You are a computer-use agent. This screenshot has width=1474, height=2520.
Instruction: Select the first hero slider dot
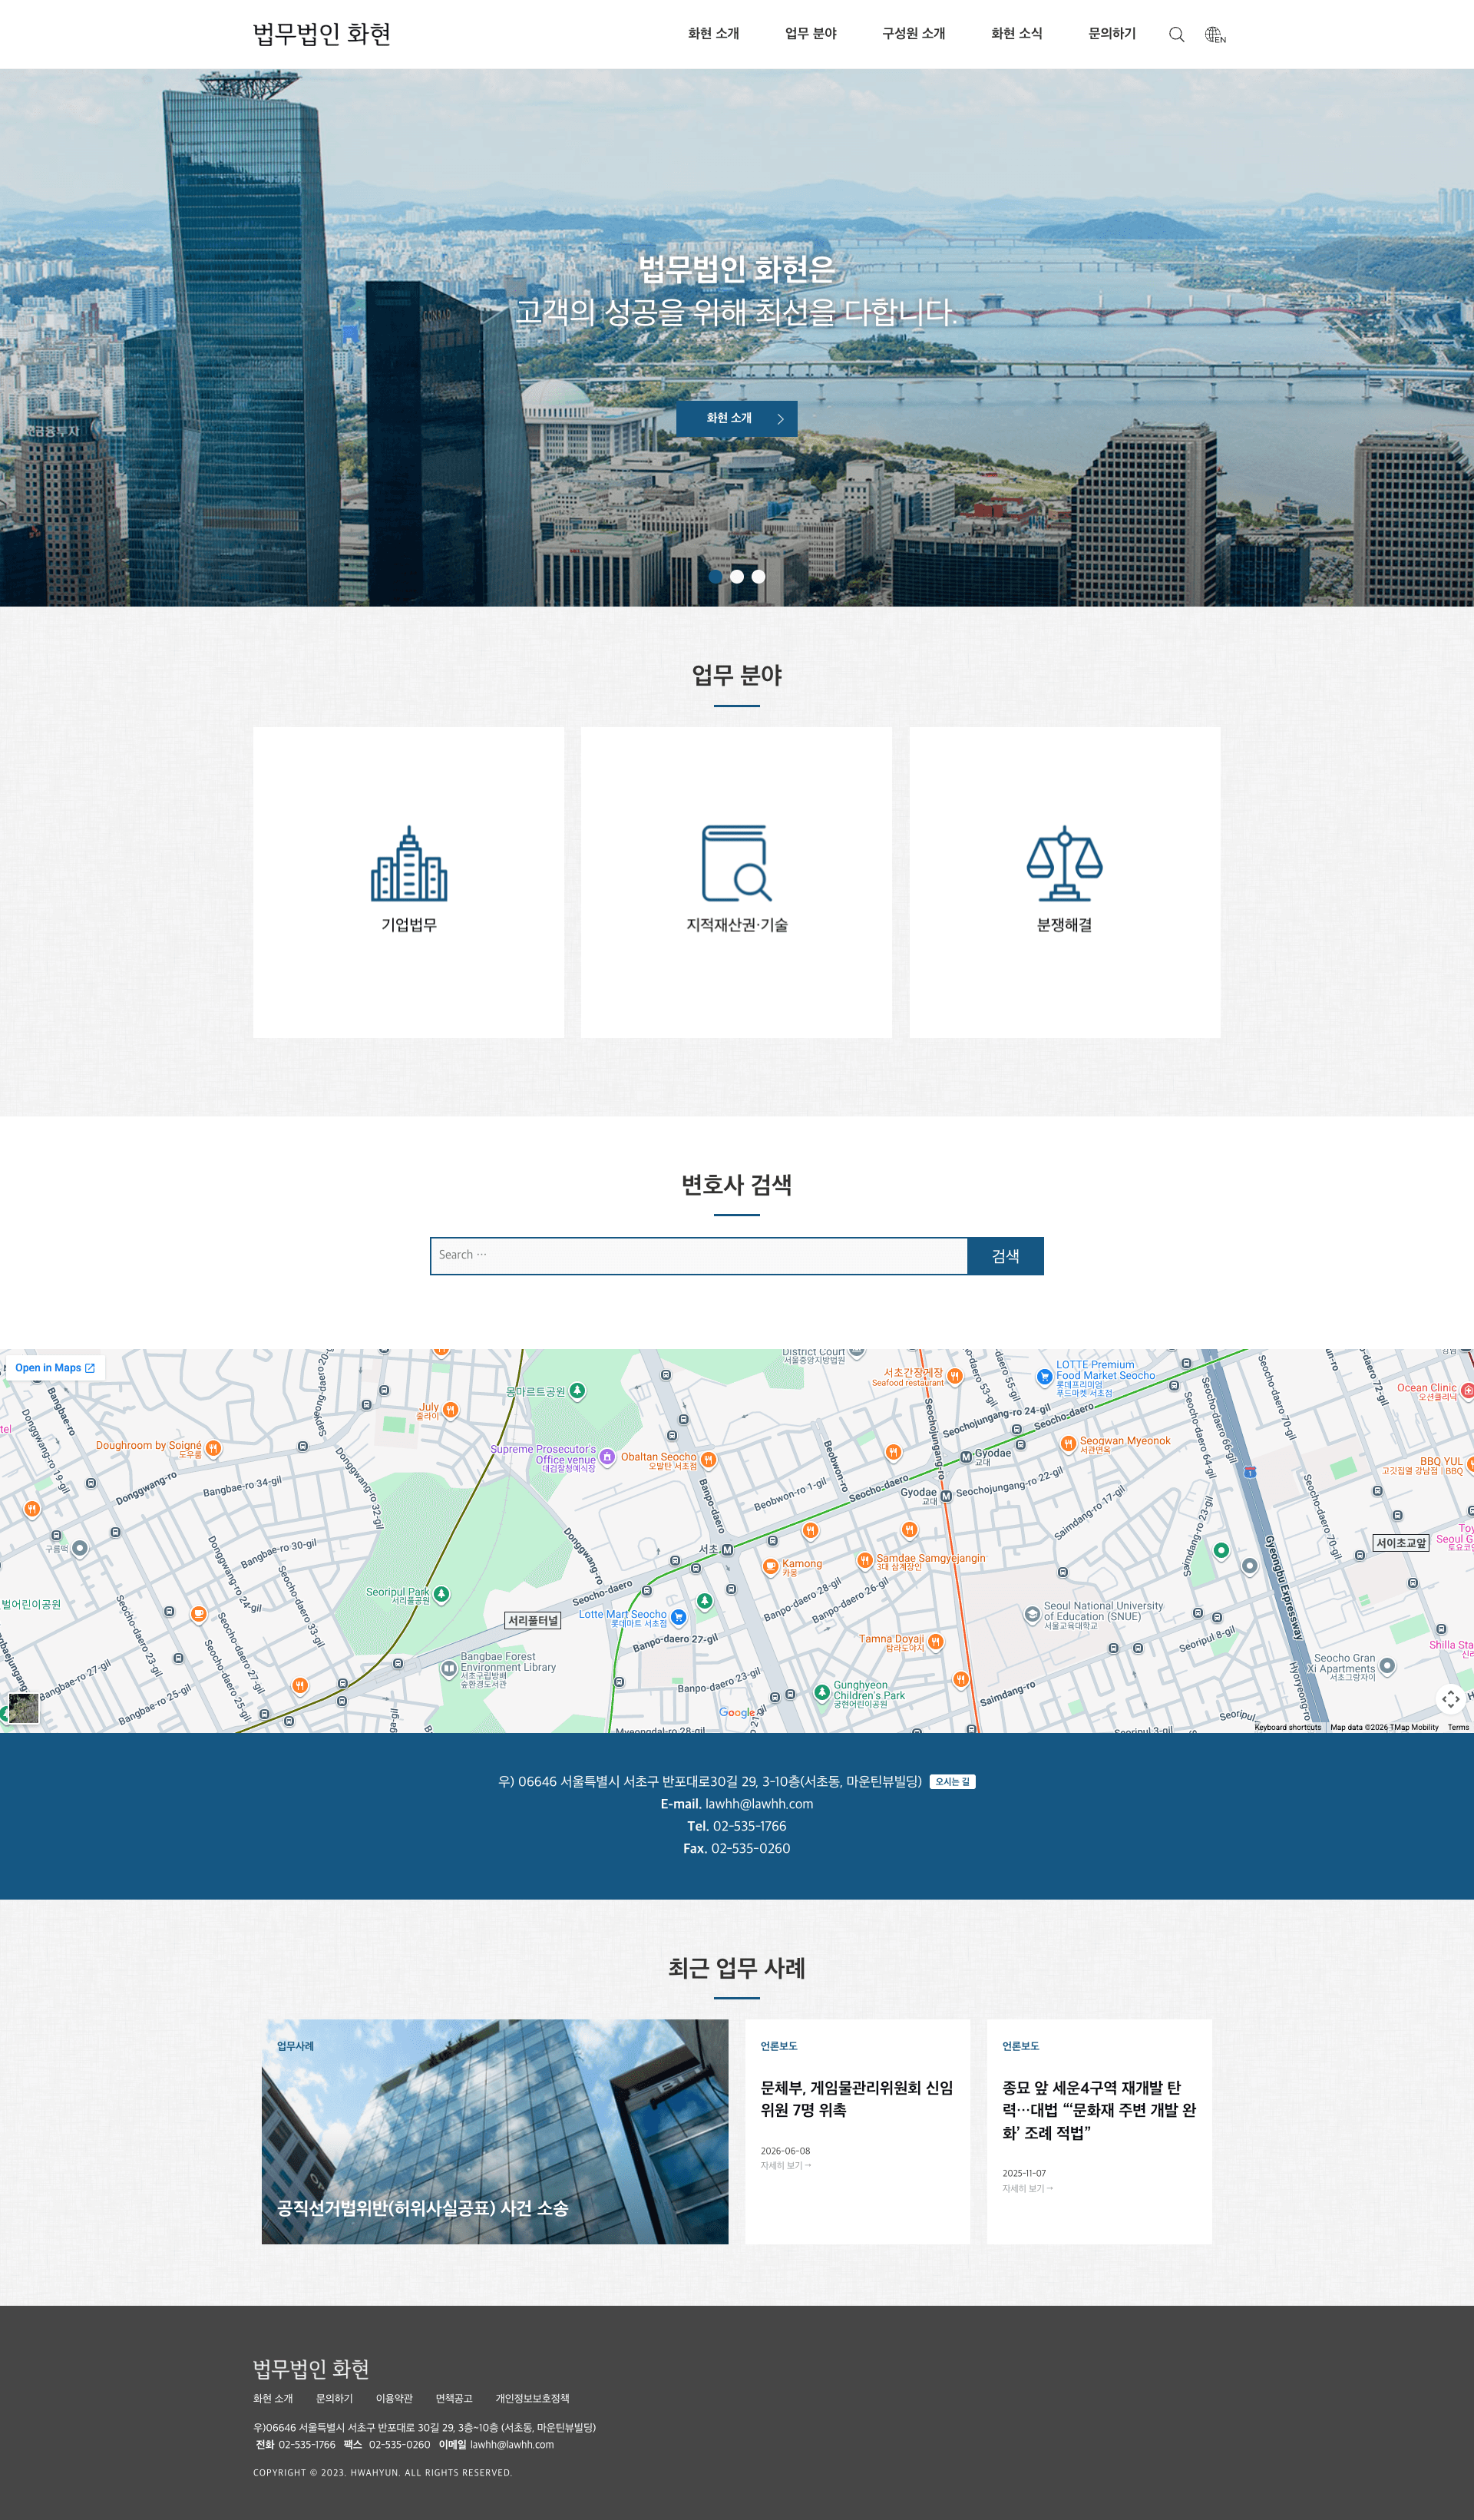point(715,576)
